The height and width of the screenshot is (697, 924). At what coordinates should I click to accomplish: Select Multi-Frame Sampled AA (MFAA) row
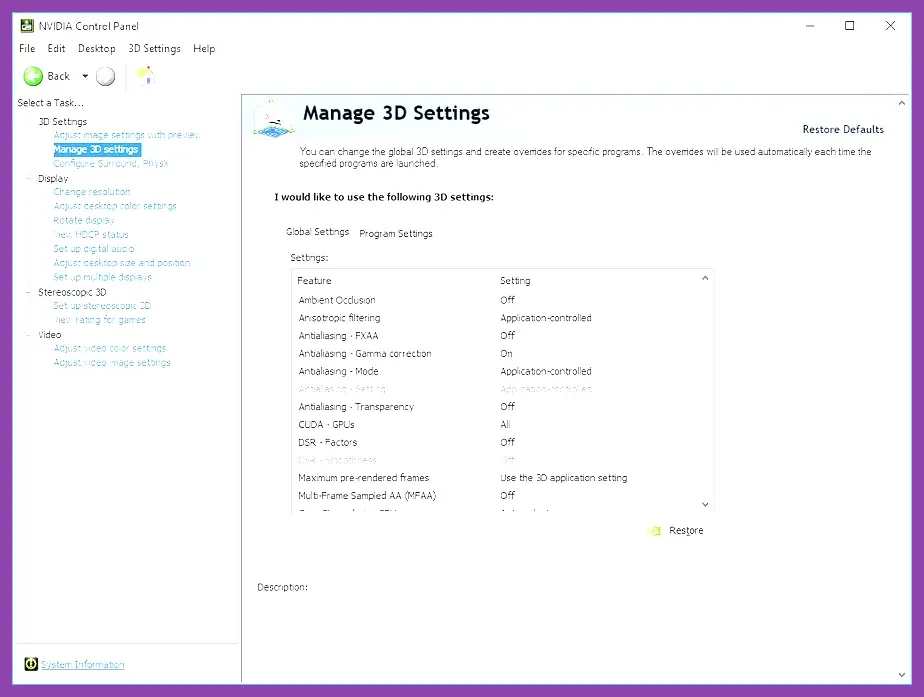pyautogui.click(x=496, y=496)
